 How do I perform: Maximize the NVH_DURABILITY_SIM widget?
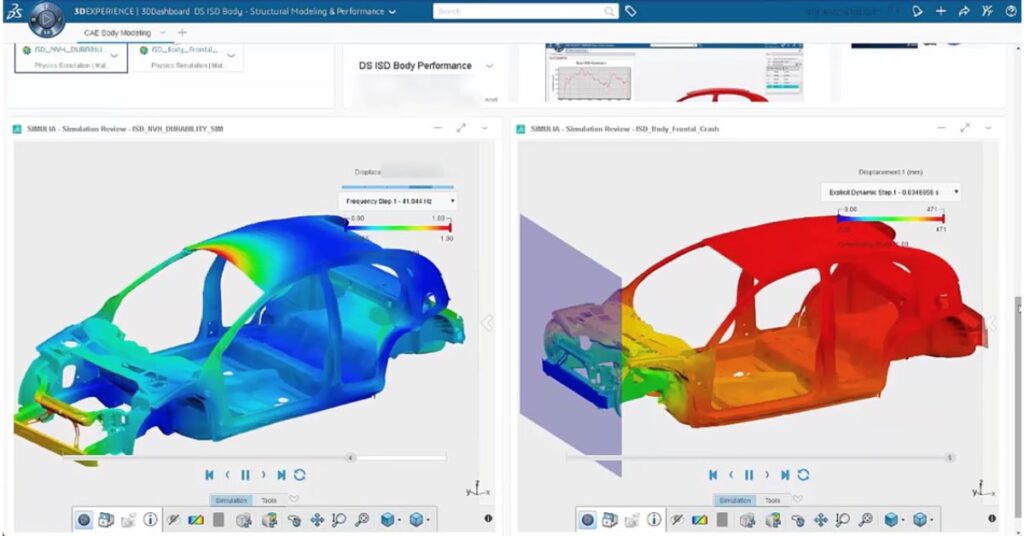[461, 128]
